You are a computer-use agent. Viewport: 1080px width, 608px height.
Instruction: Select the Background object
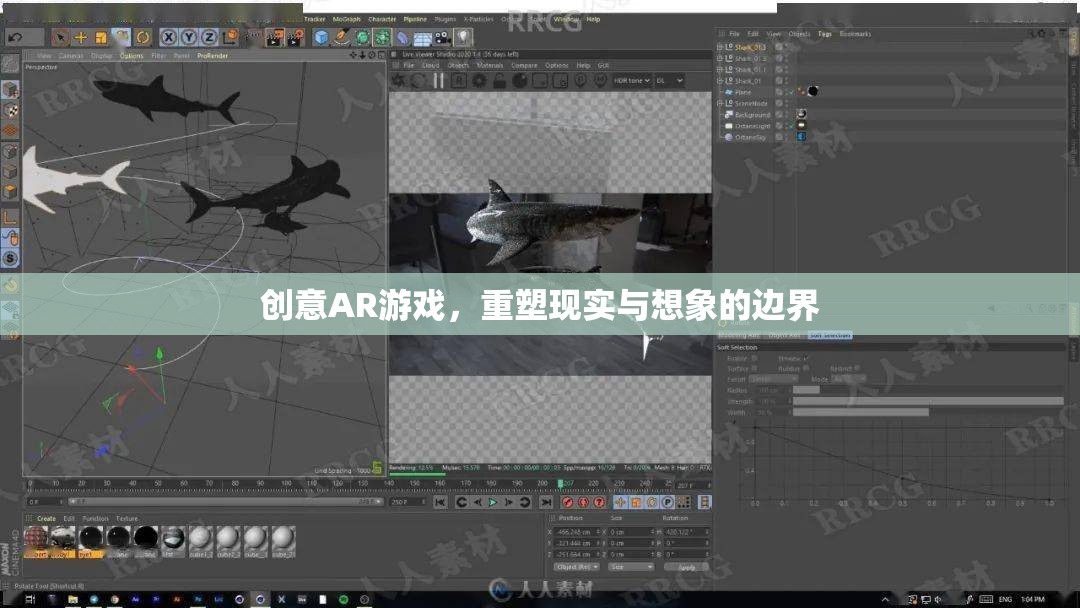tap(752, 114)
